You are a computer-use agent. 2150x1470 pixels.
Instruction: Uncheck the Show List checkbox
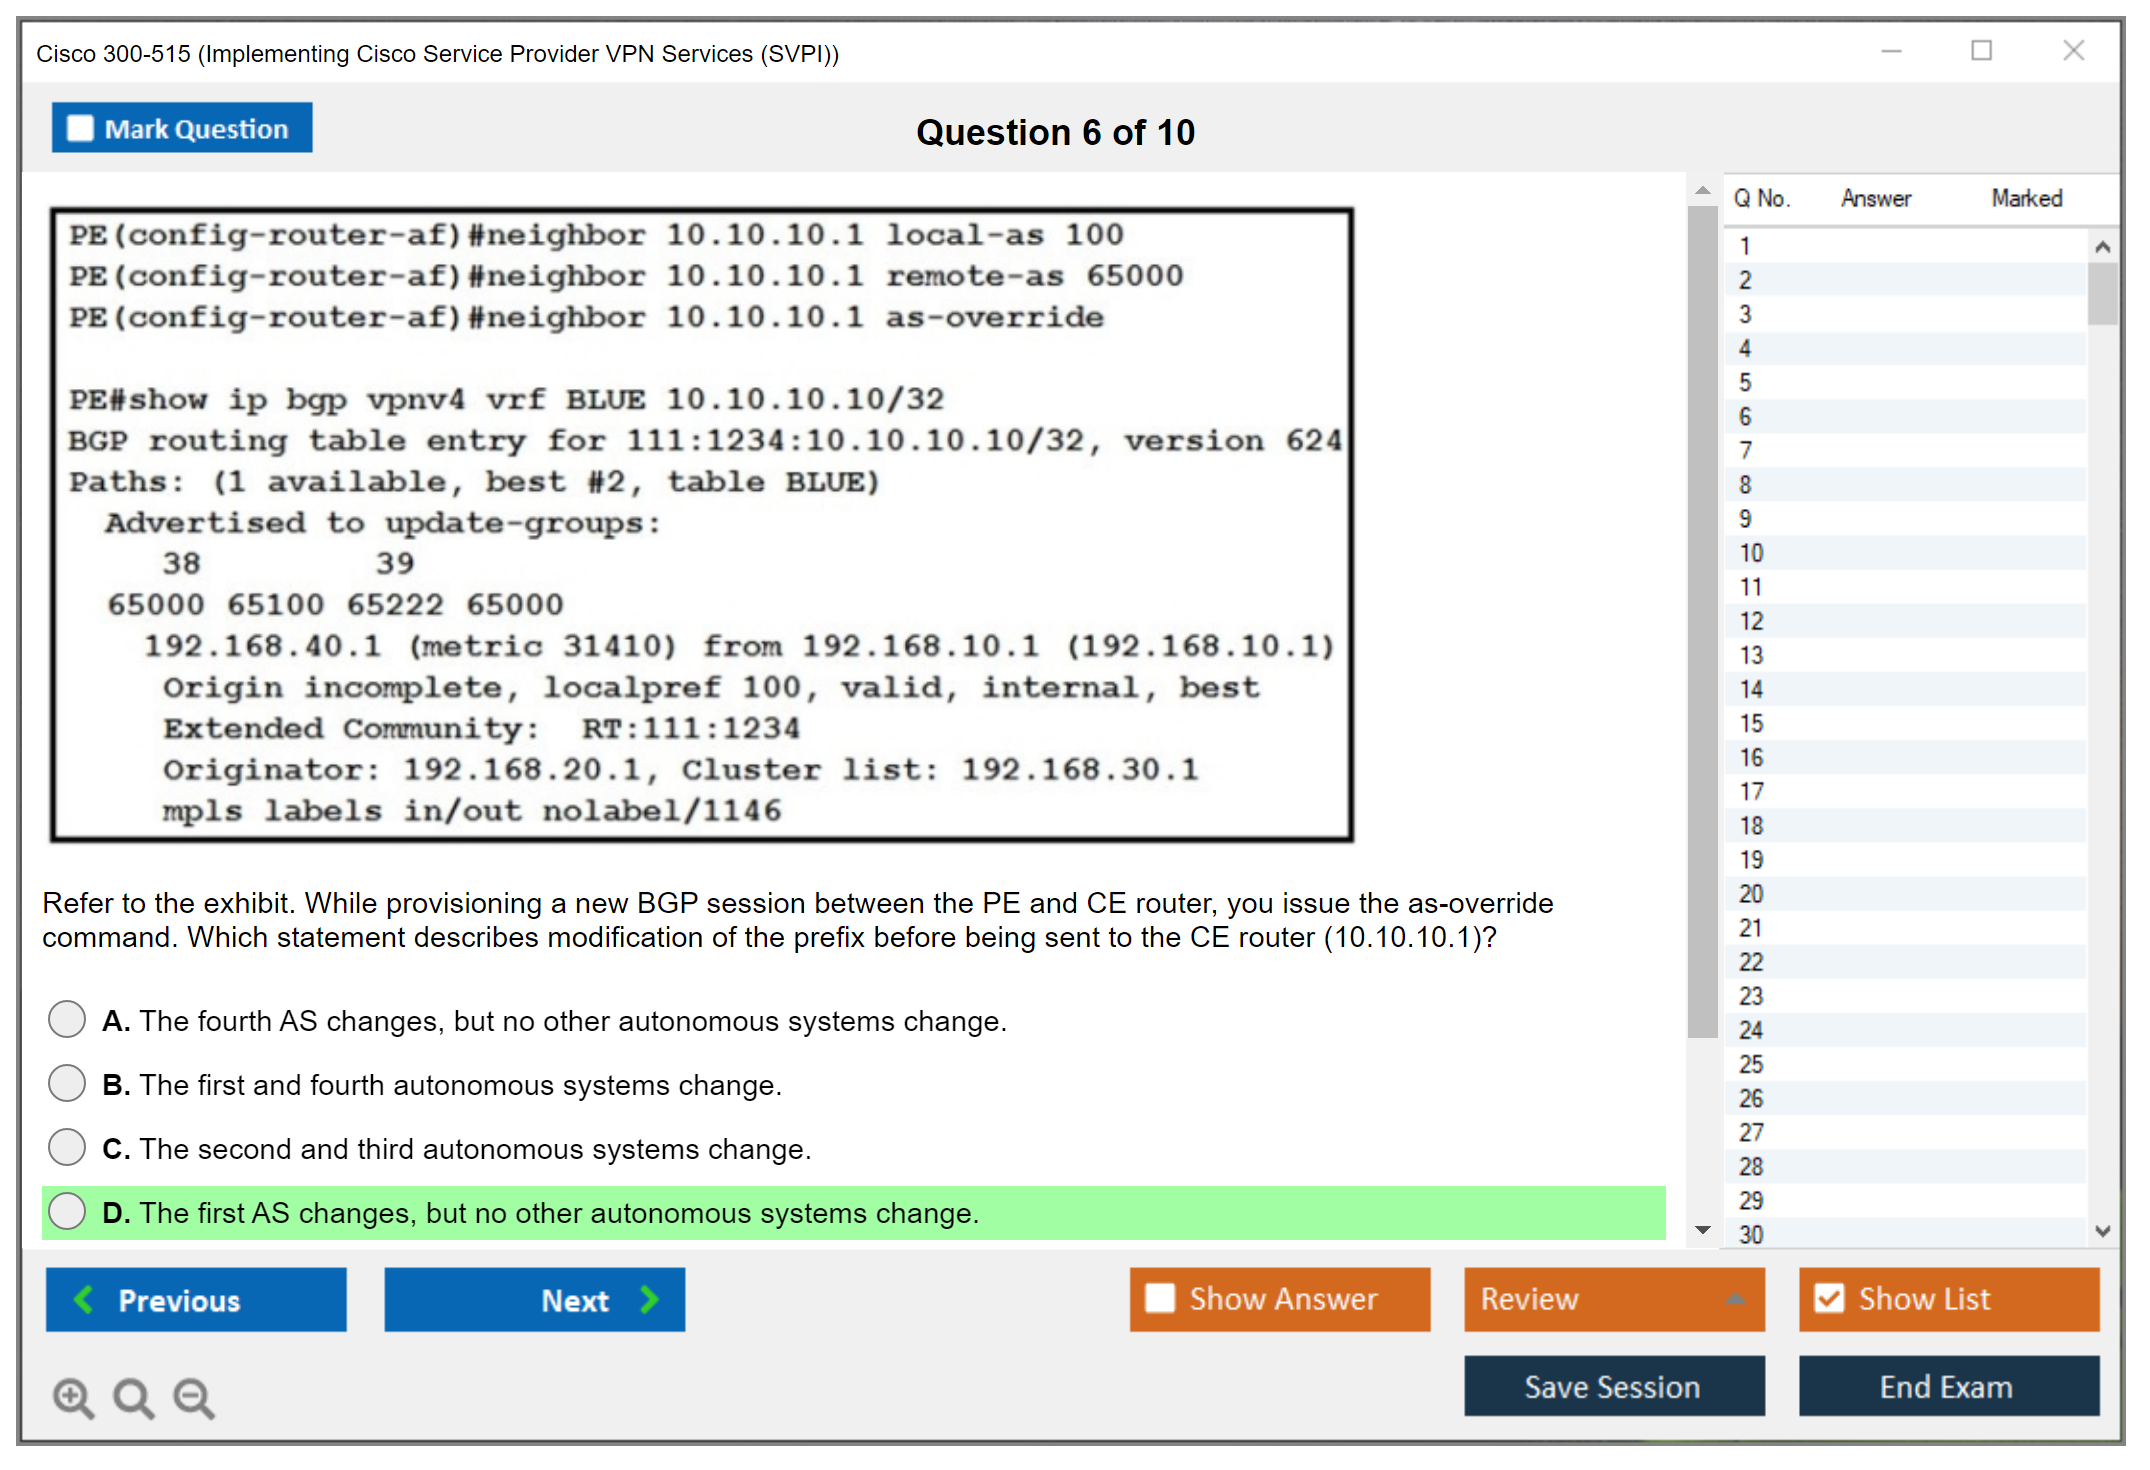[x=1829, y=1298]
